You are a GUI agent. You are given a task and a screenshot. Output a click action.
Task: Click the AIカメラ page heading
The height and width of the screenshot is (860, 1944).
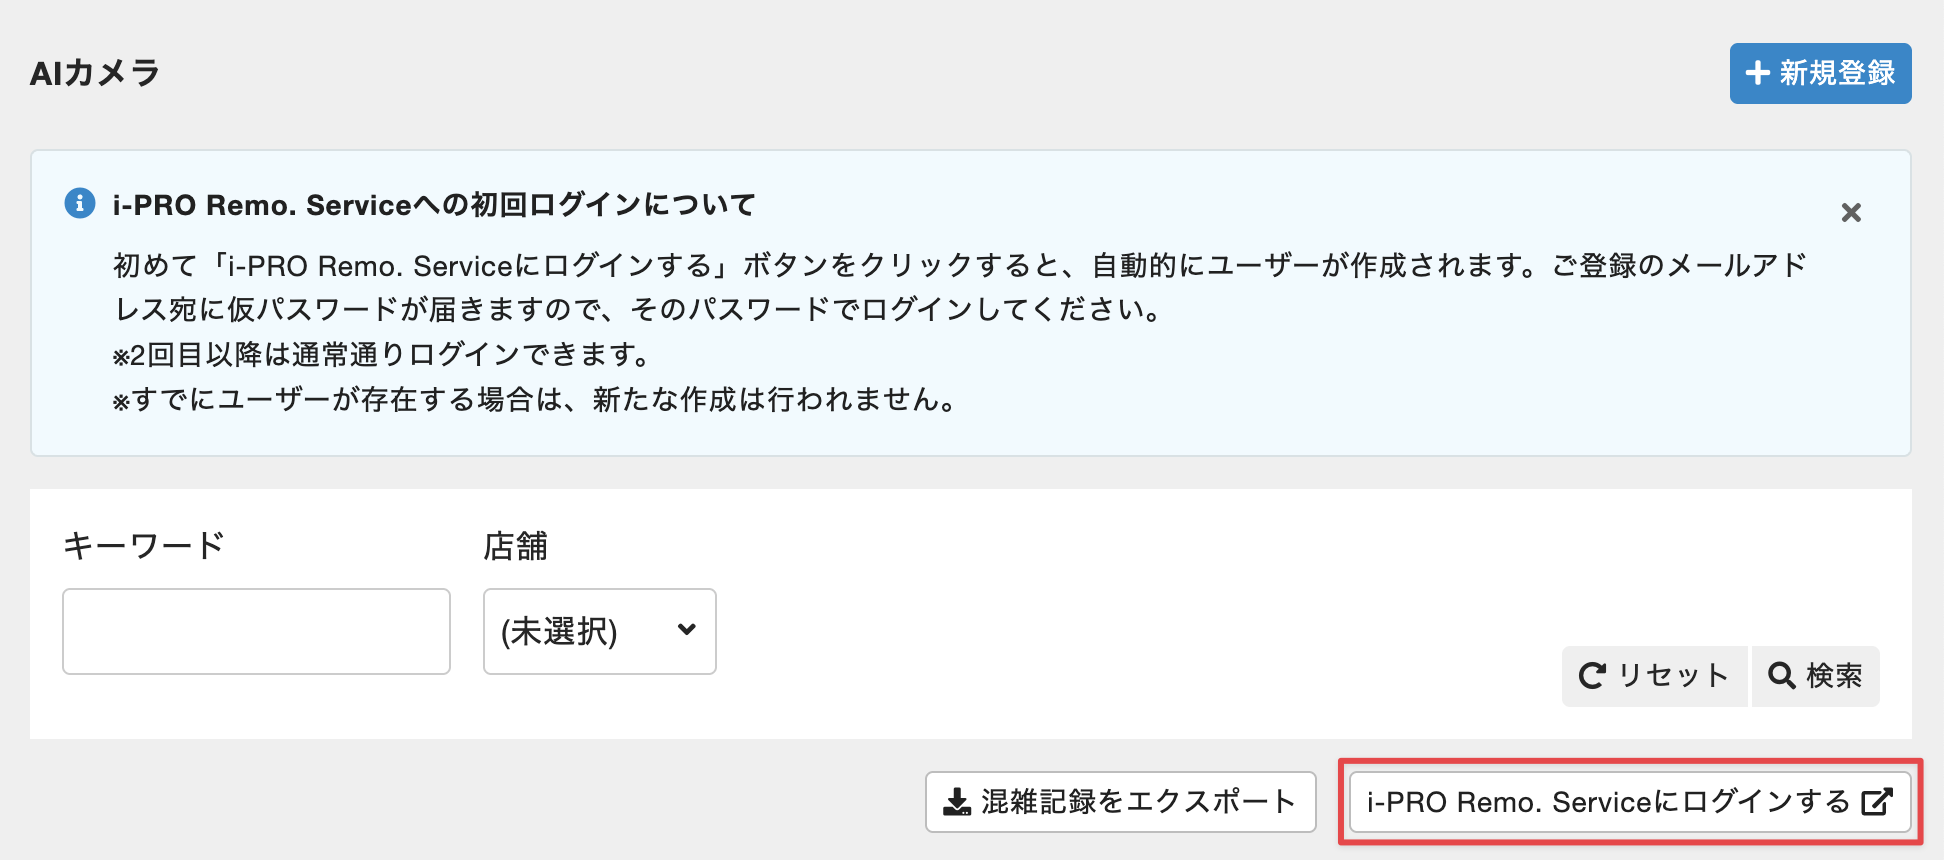pyautogui.click(x=95, y=73)
